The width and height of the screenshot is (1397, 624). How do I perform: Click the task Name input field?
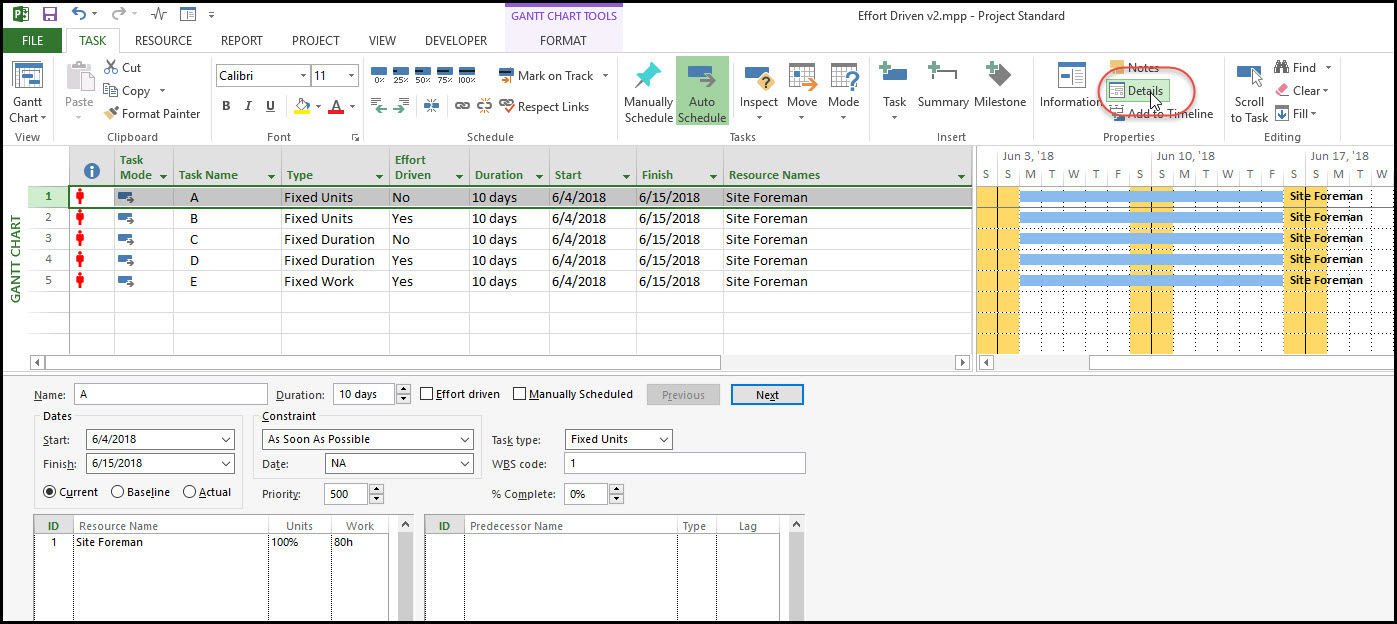click(170, 394)
